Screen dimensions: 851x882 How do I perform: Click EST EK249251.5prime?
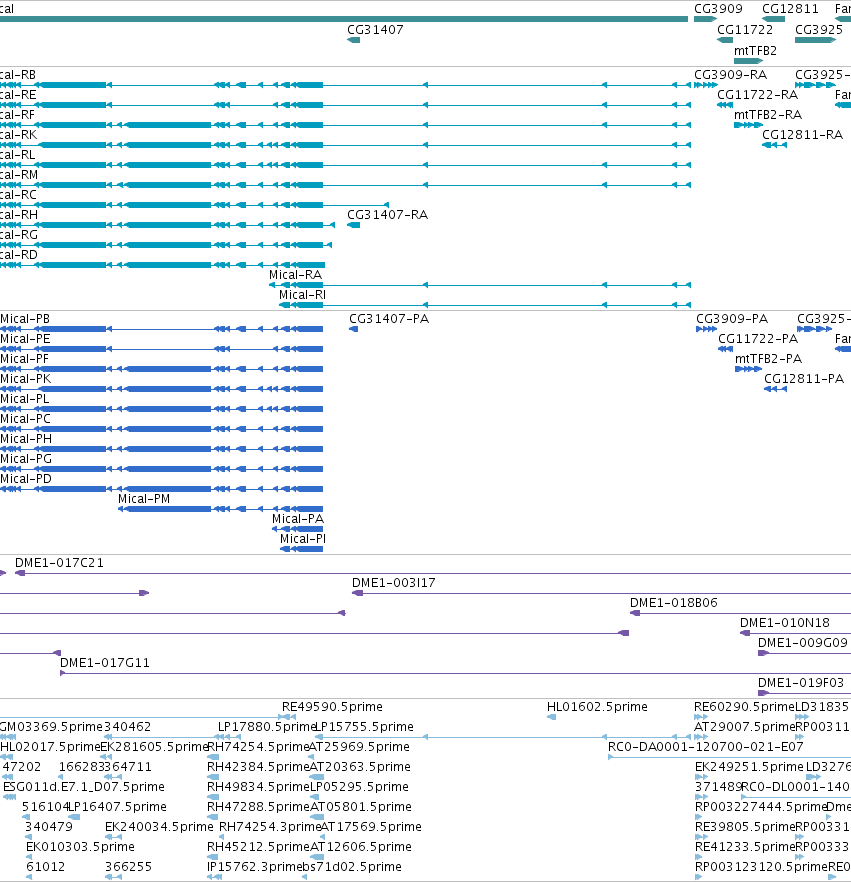pos(749,767)
